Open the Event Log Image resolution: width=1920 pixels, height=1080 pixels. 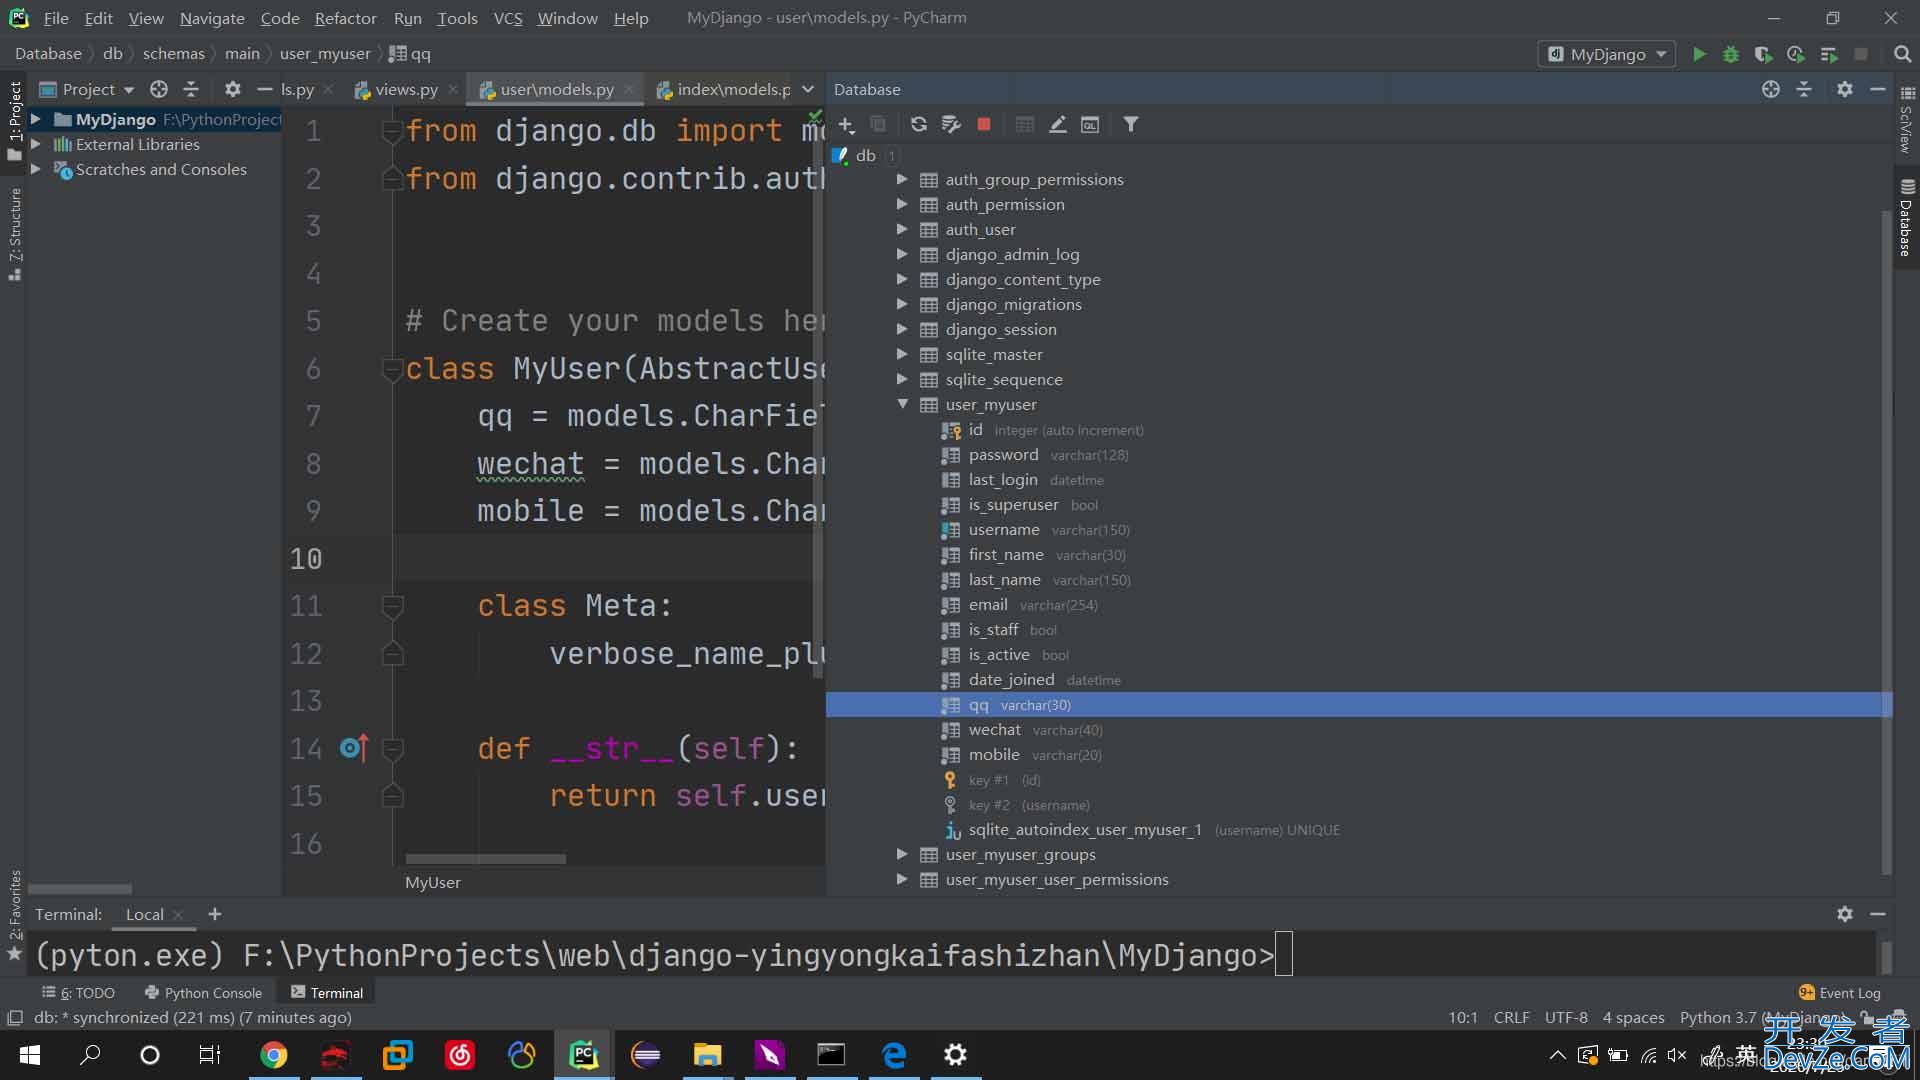1840,992
